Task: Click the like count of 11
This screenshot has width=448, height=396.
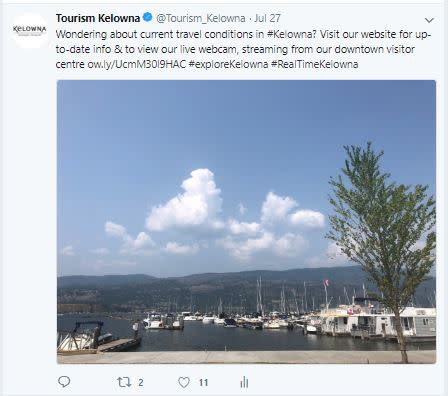Action: pyautogui.click(x=203, y=382)
